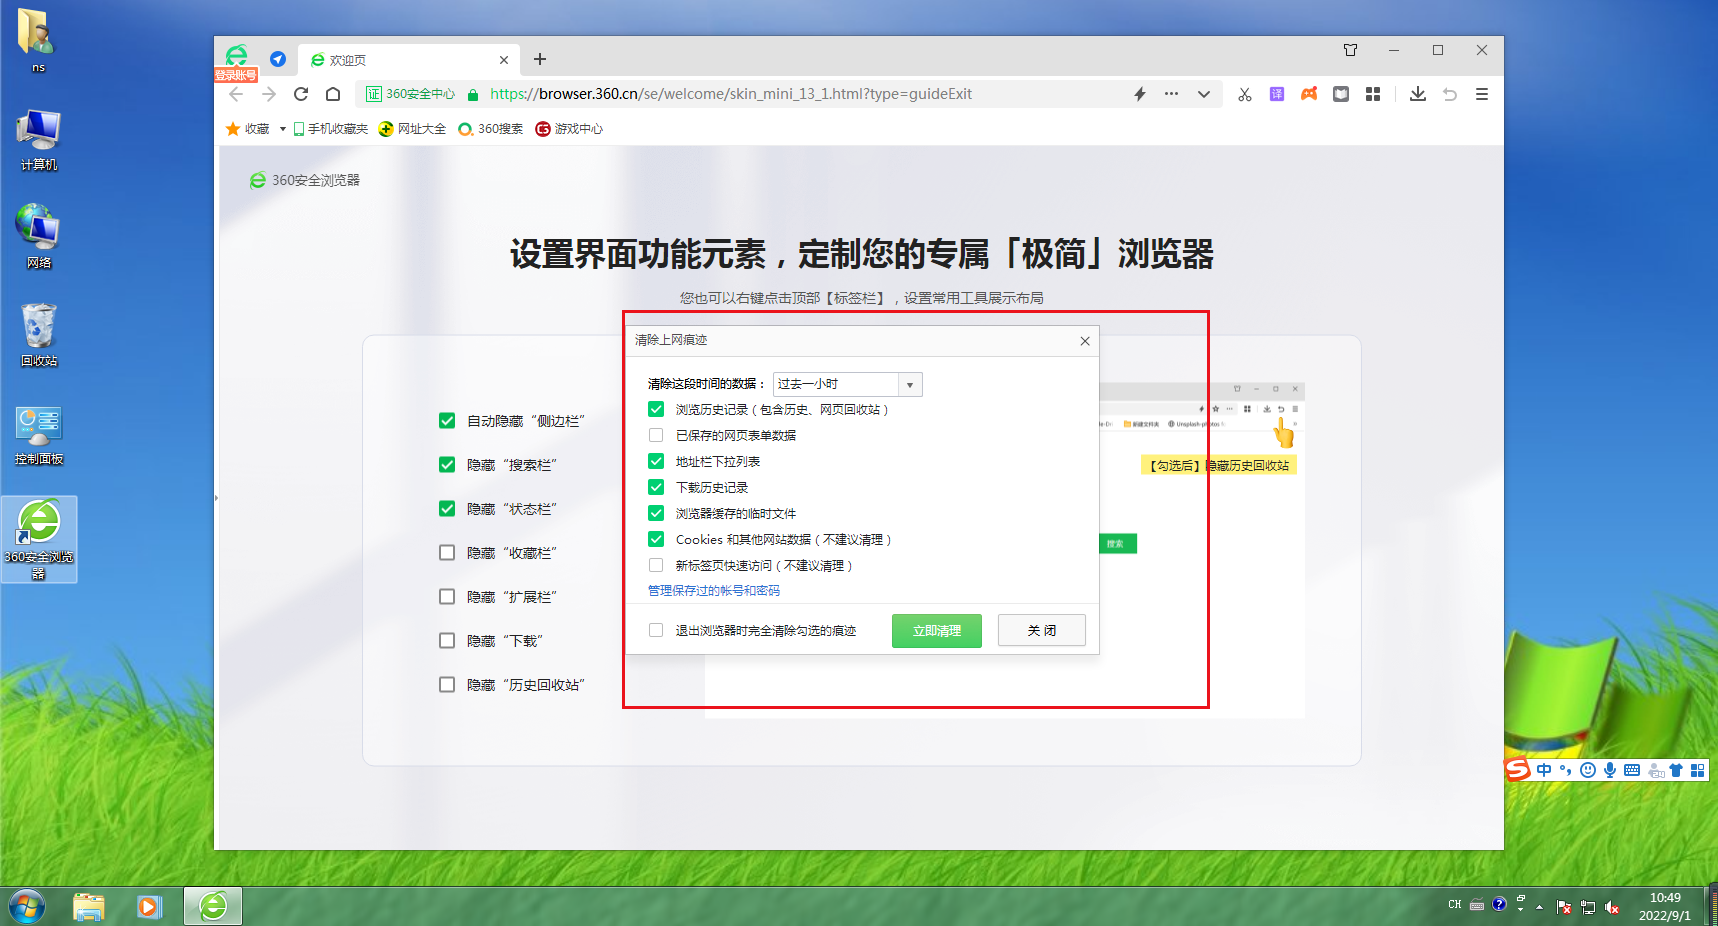Reload the current page
The image size is (1718, 926).
click(301, 94)
